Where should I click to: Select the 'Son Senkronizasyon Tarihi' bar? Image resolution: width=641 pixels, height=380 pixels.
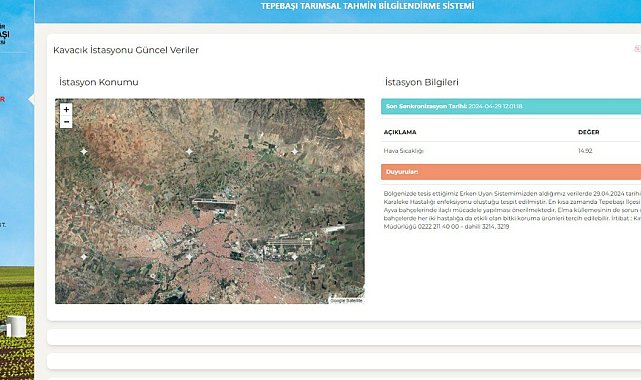point(511,106)
